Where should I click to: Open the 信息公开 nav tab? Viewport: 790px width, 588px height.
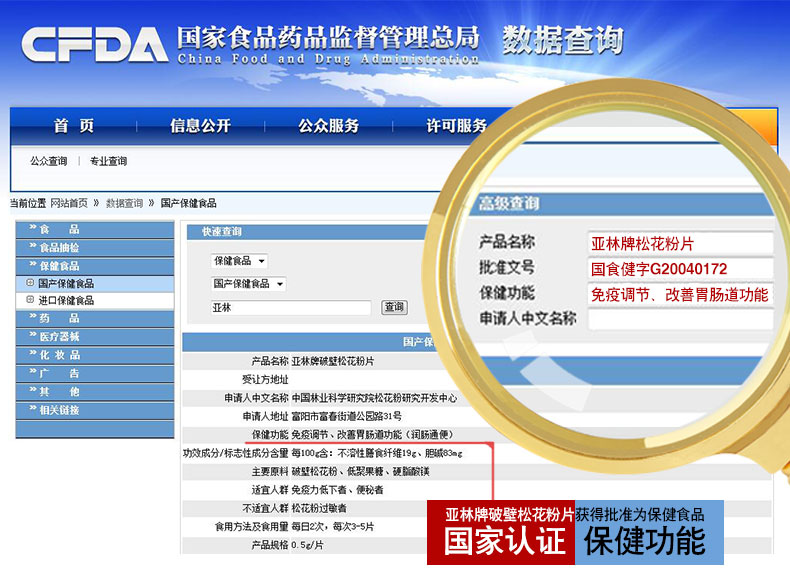pyautogui.click(x=201, y=126)
